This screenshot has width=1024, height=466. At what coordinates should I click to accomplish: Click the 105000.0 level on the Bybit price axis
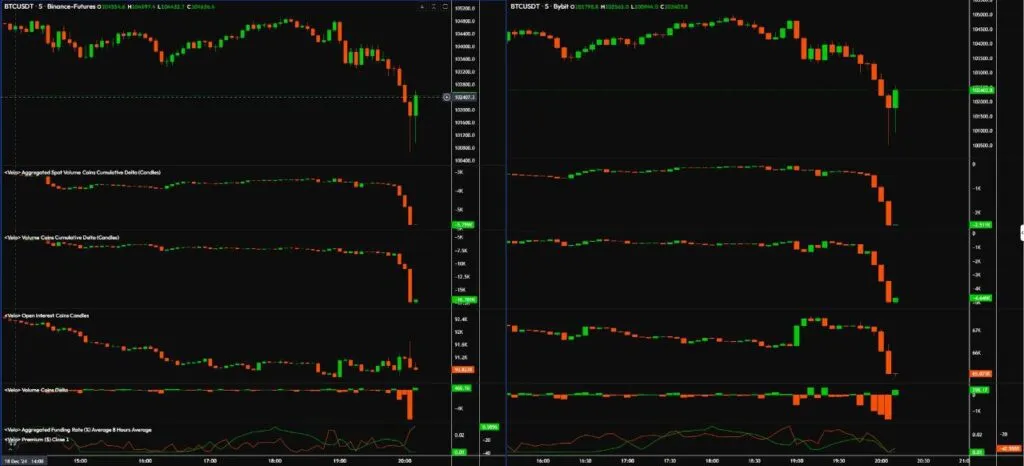pyautogui.click(x=982, y=14)
